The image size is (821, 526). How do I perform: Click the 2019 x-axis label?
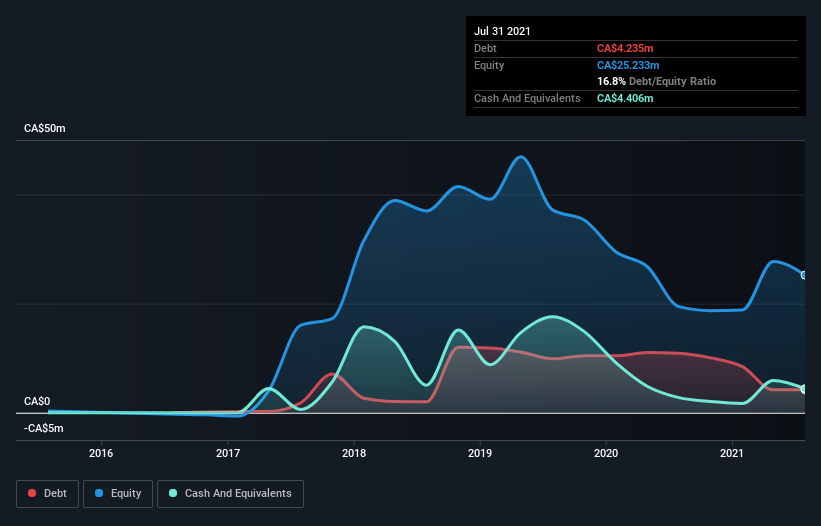coord(480,453)
